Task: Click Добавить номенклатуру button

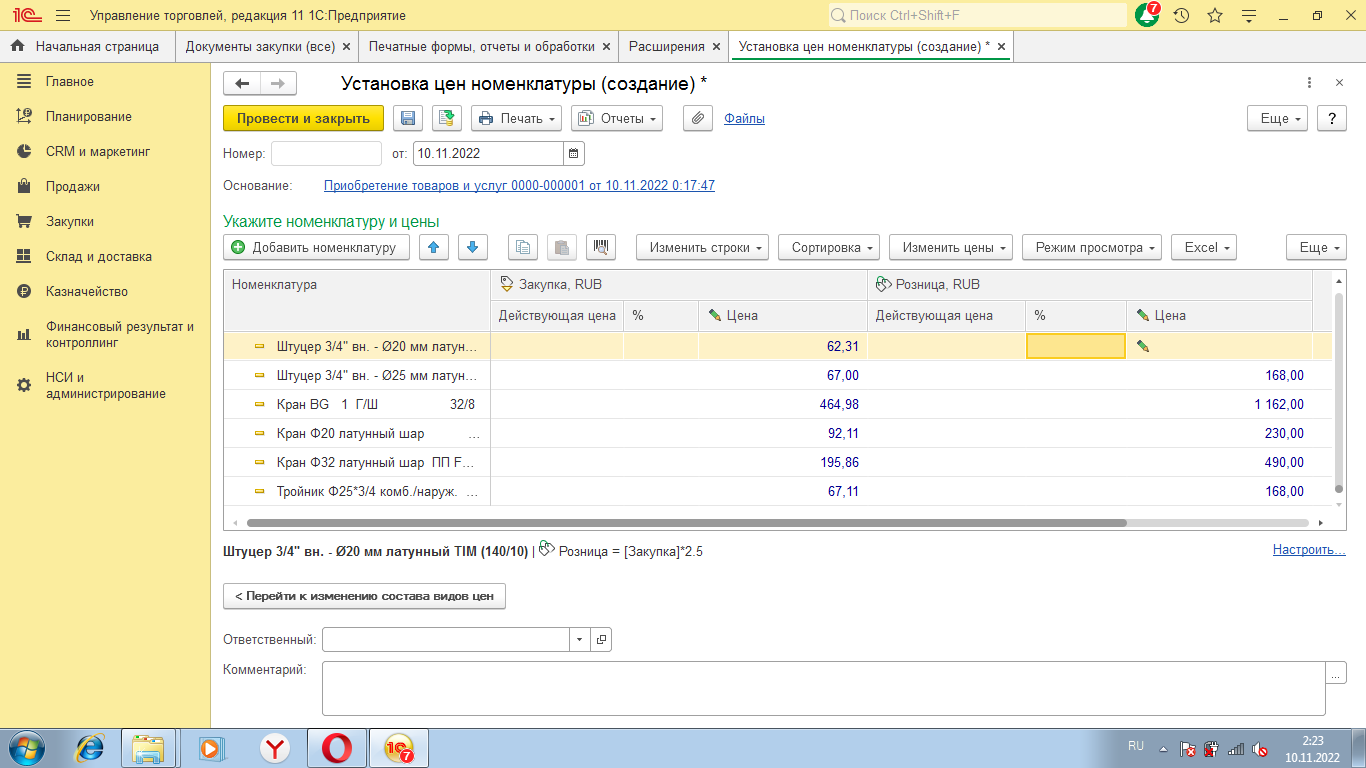Action: click(x=316, y=247)
